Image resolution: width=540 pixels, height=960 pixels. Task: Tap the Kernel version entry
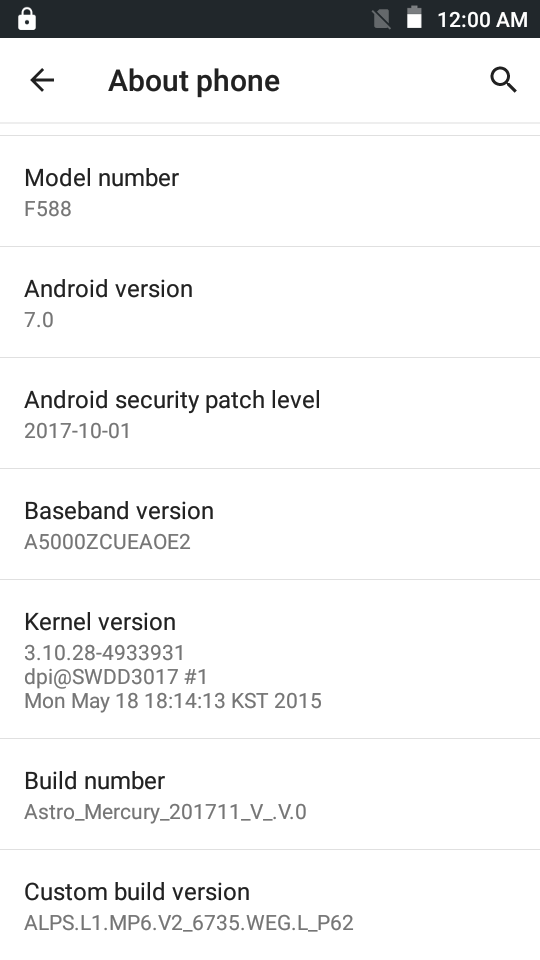pyautogui.click(x=270, y=659)
